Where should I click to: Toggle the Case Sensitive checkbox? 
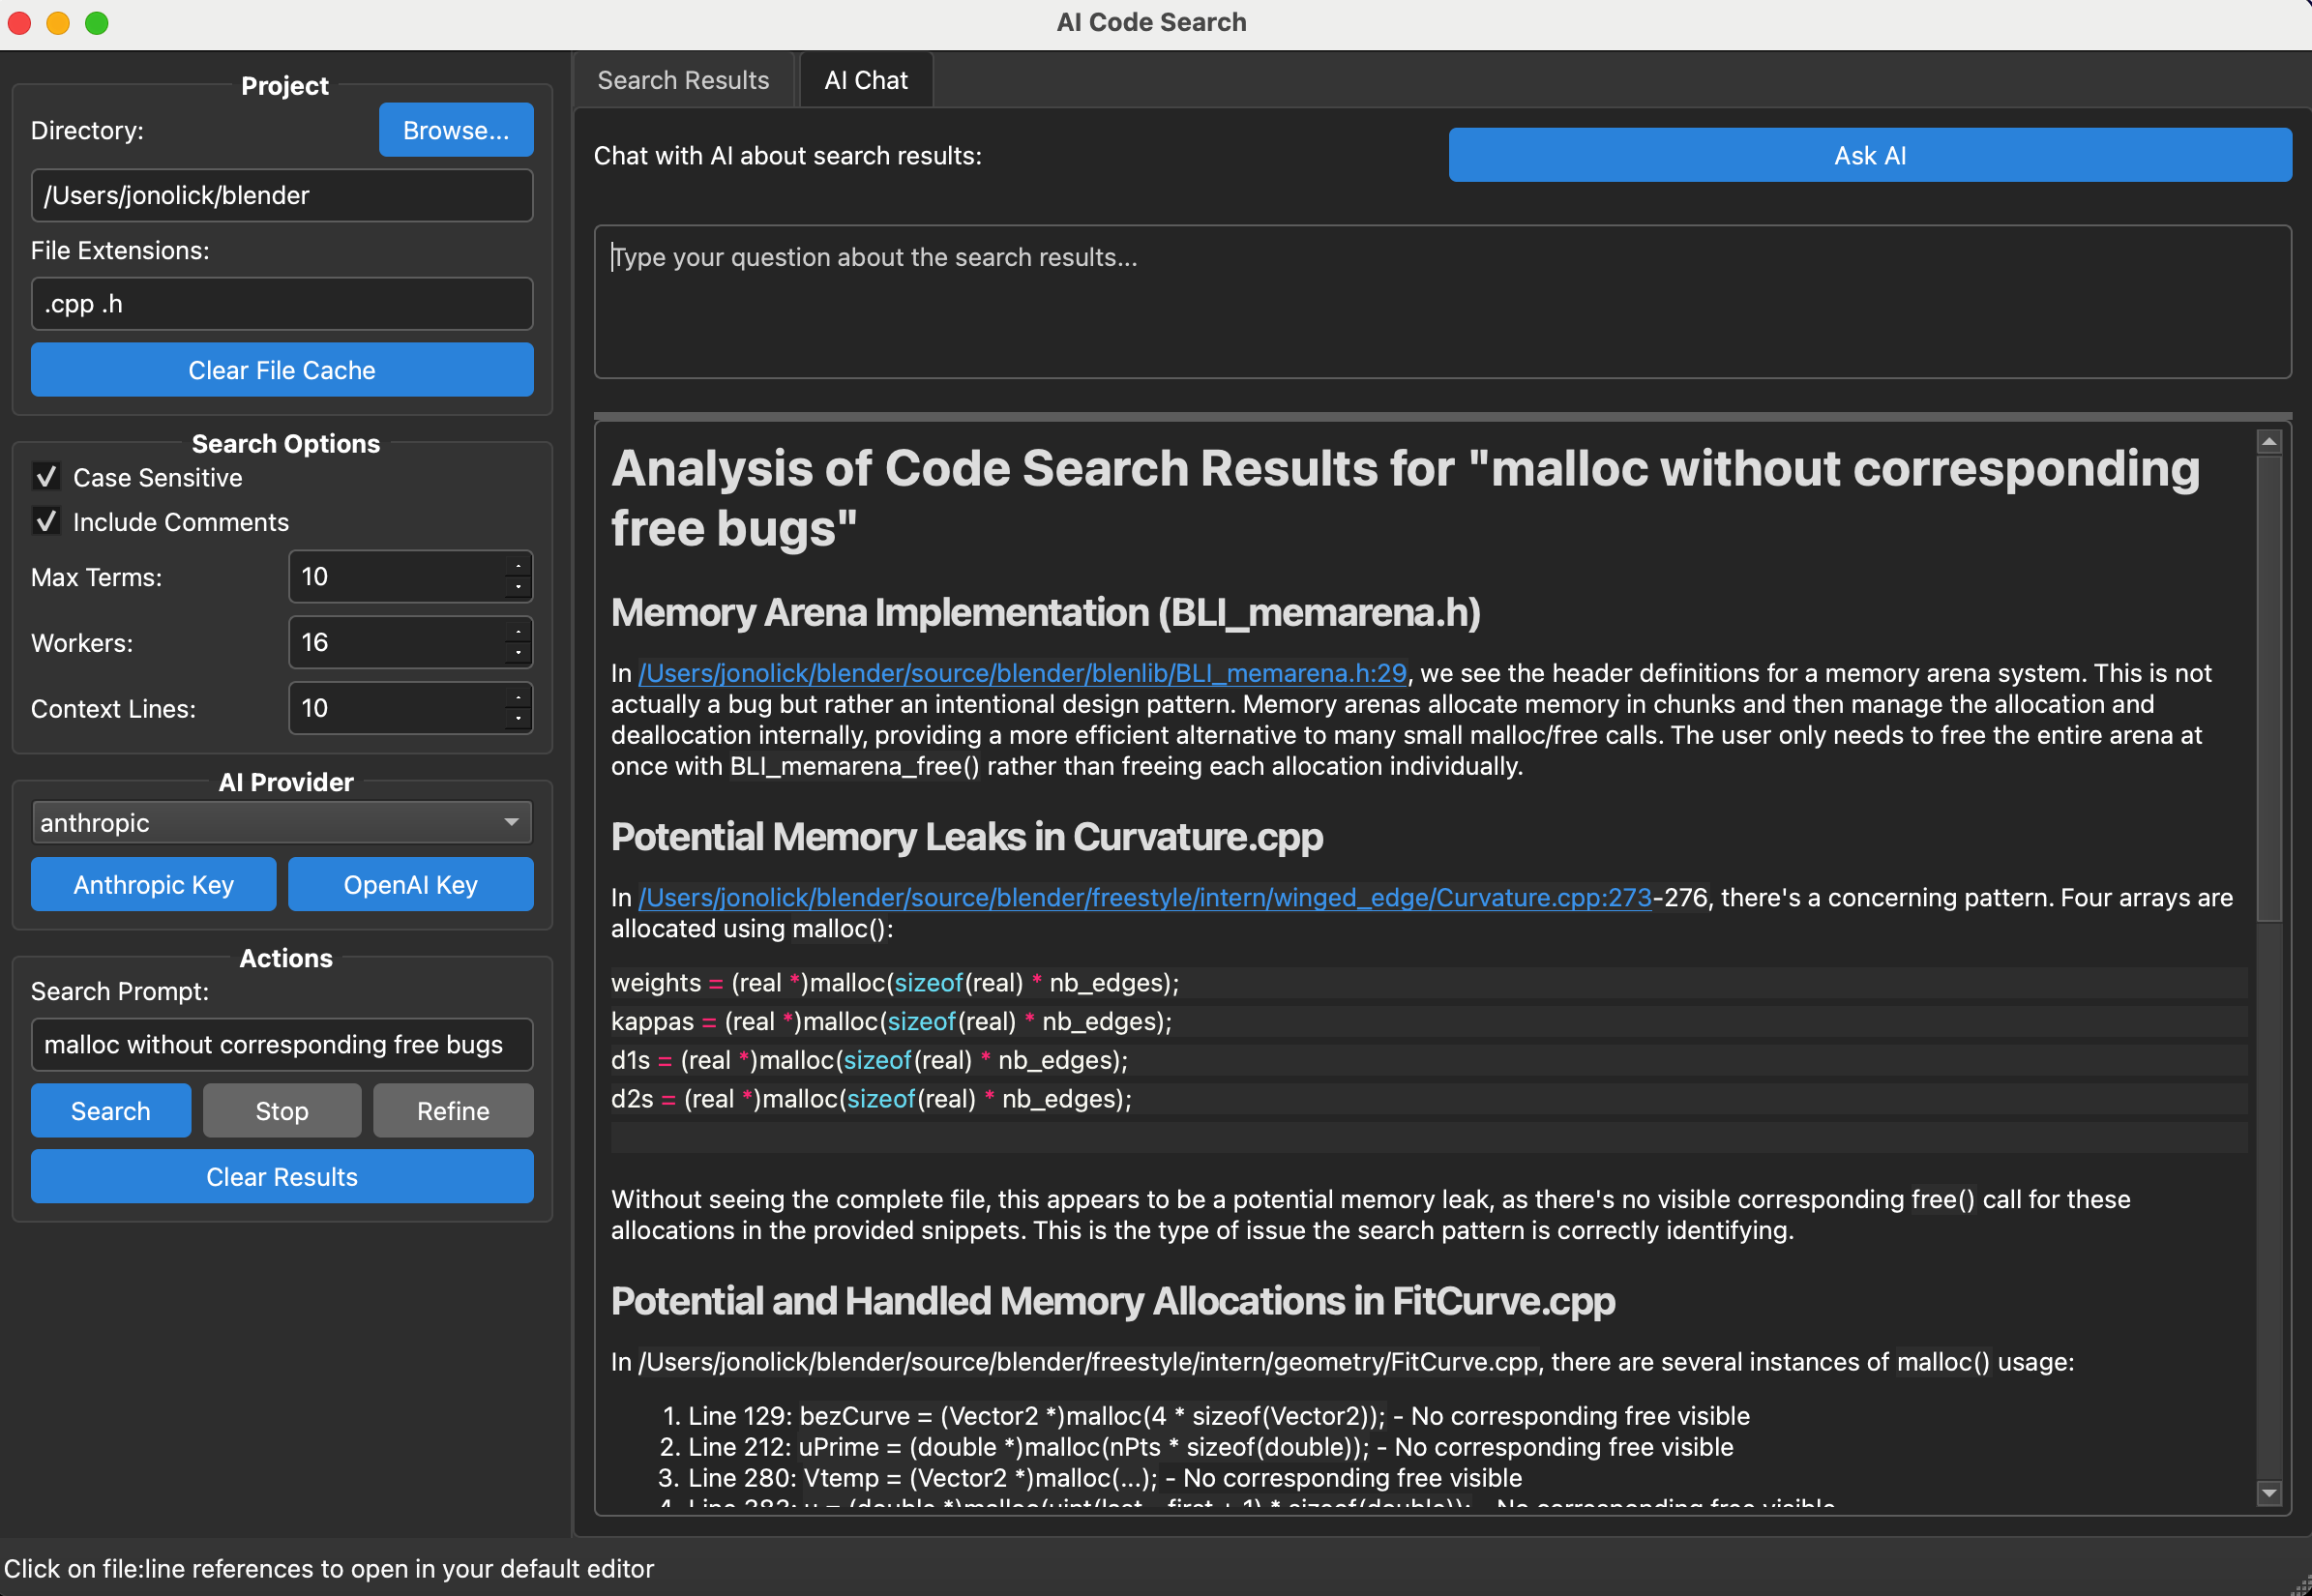pos(46,477)
